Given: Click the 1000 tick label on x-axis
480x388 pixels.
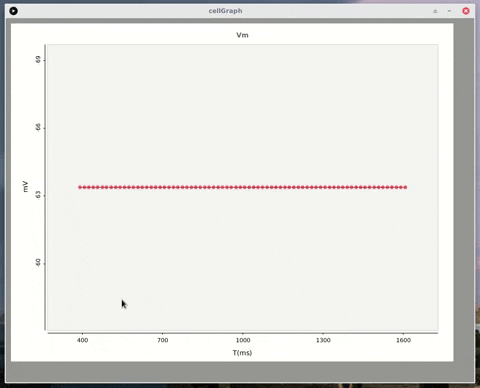Looking at the screenshot, I should [x=243, y=340].
